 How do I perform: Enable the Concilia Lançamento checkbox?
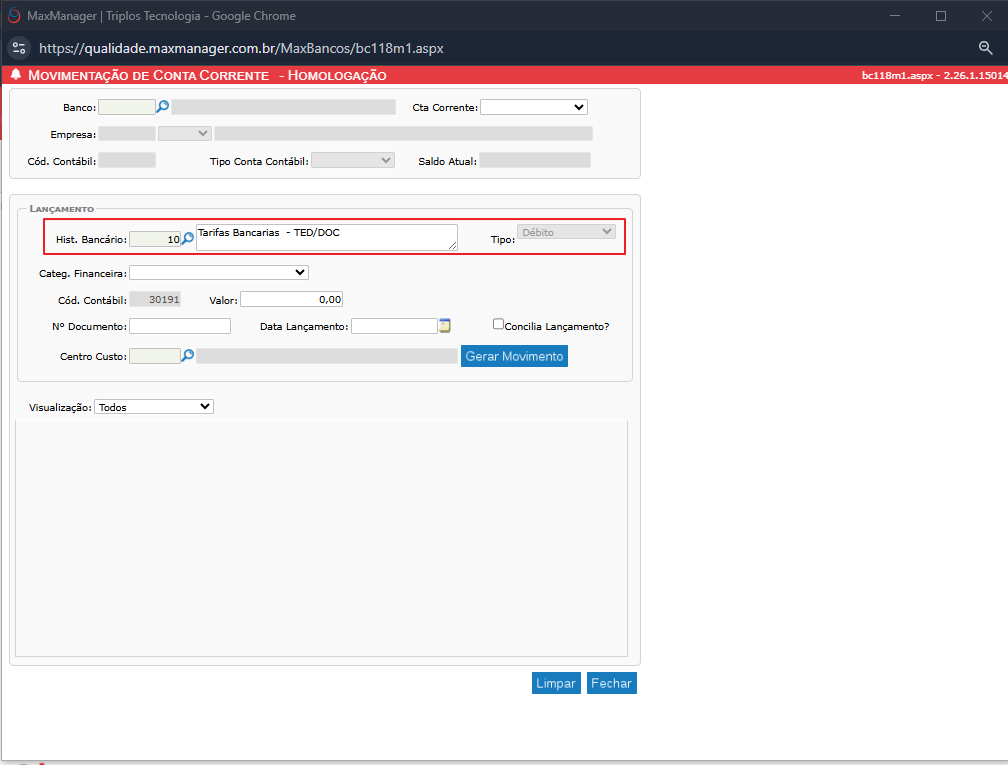498,324
